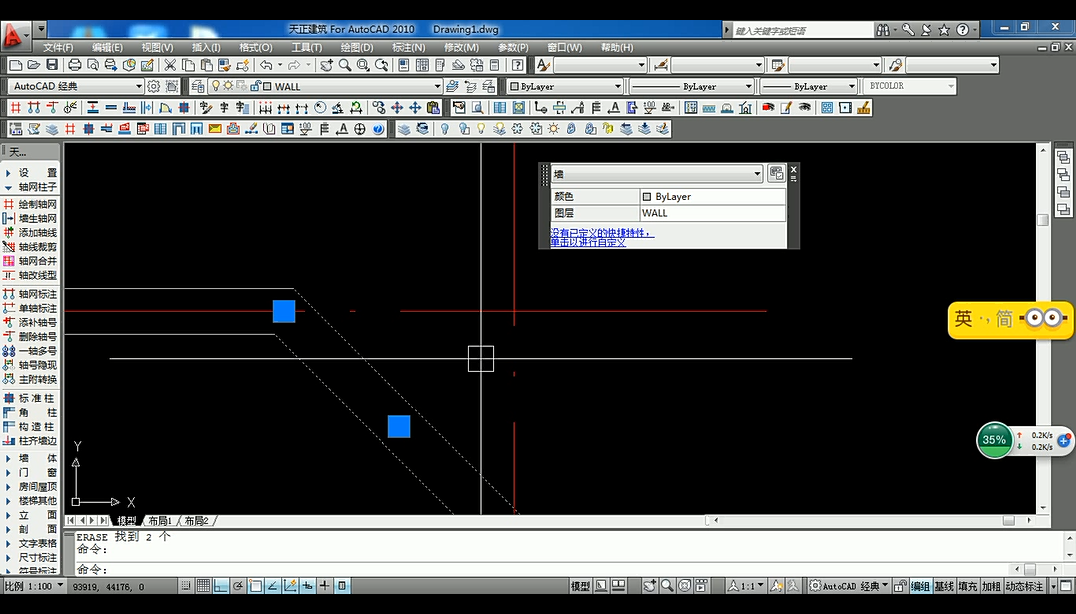Open the 绘图(D) menu
1076x614 pixels.
click(357, 47)
